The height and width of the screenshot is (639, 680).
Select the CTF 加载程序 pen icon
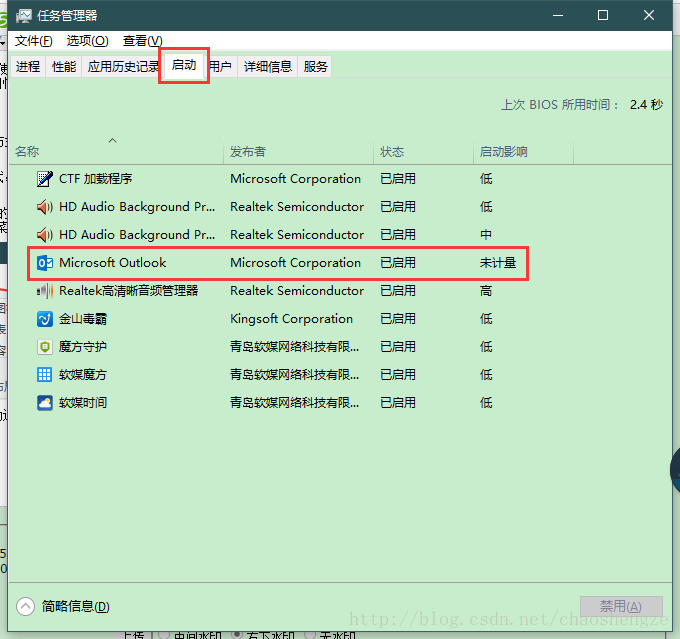click(x=45, y=179)
